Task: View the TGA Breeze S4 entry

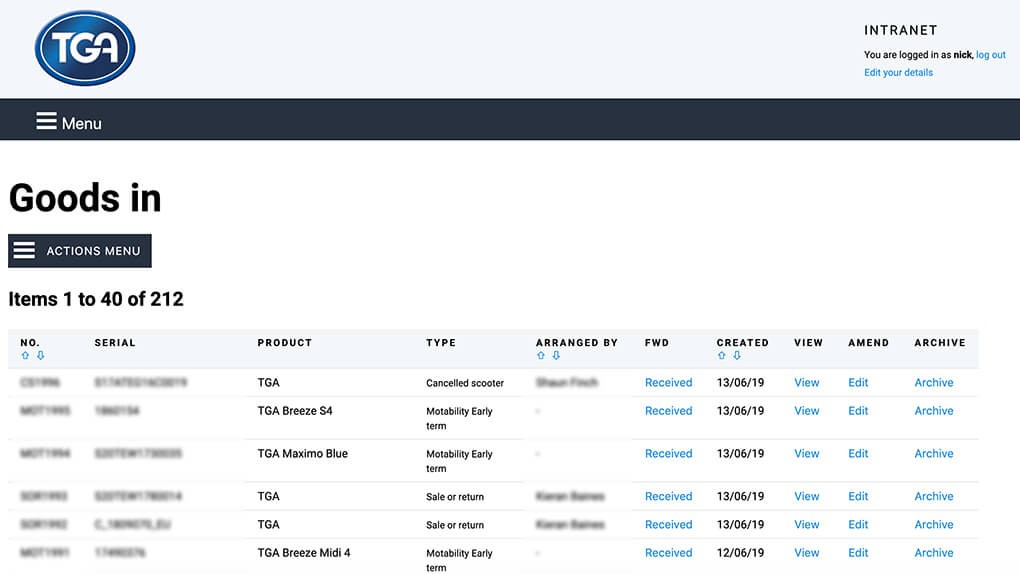Action: (807, 411)
